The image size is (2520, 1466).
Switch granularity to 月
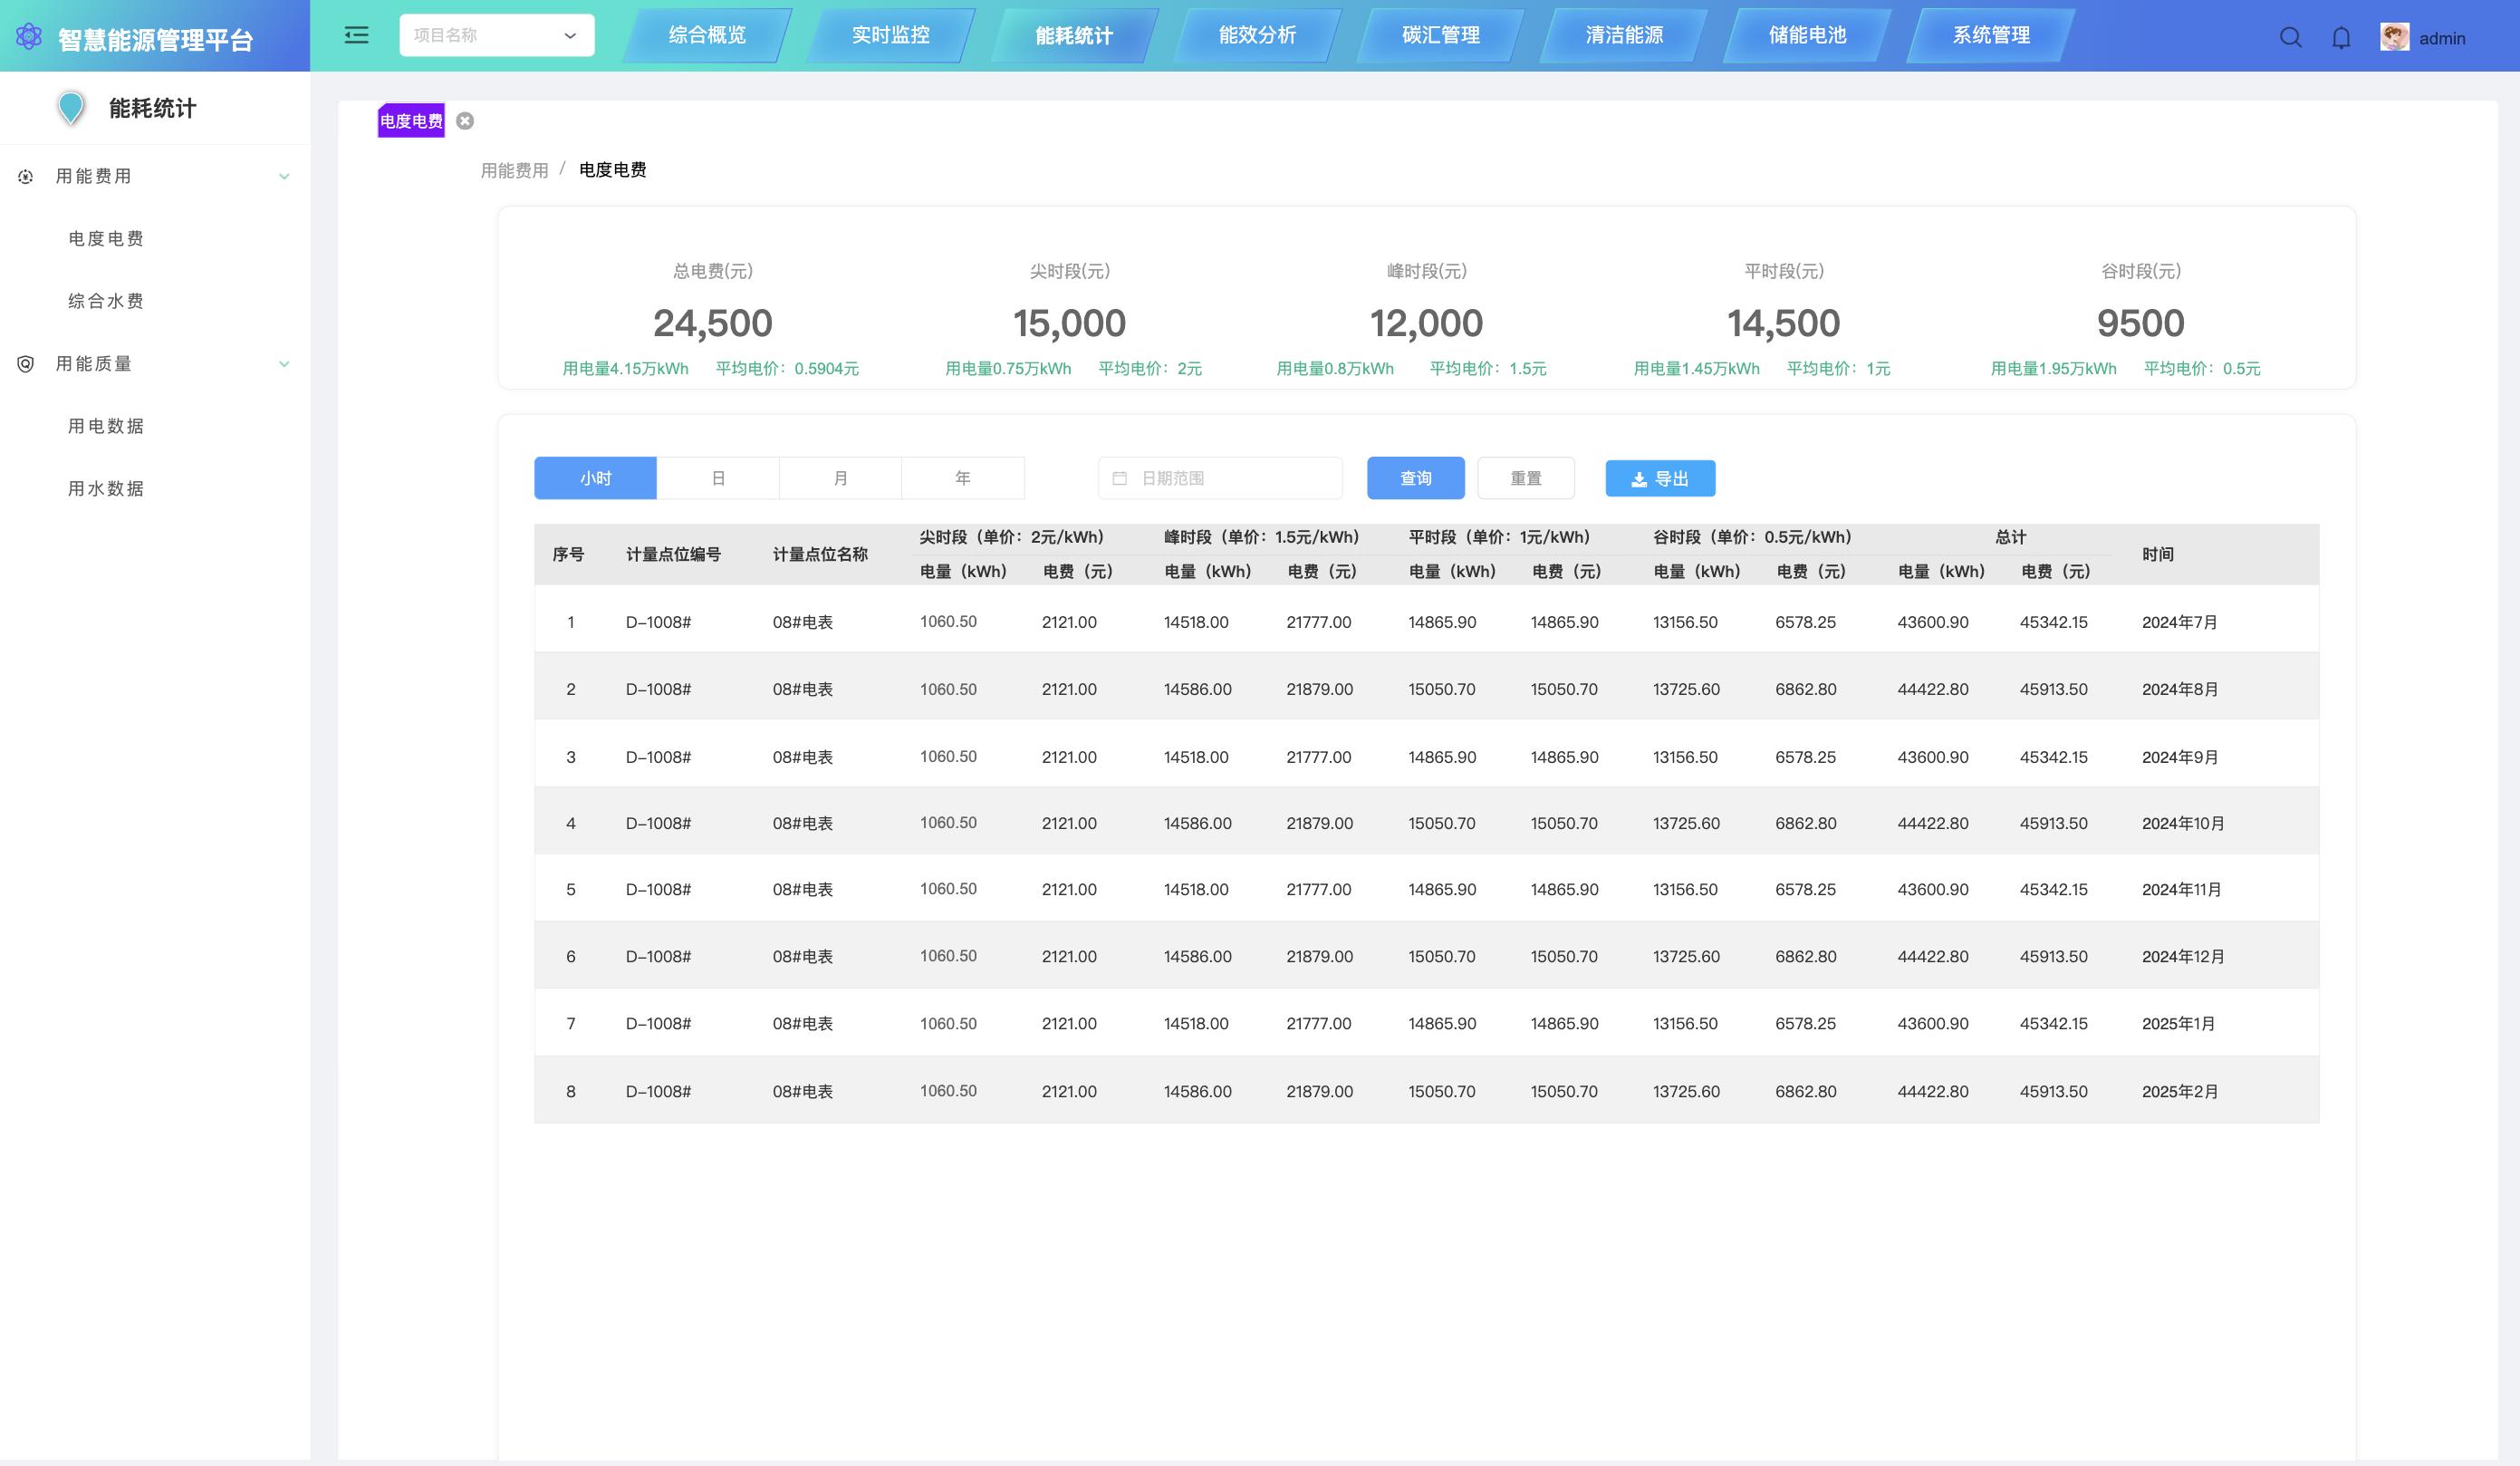pos(840,478)
